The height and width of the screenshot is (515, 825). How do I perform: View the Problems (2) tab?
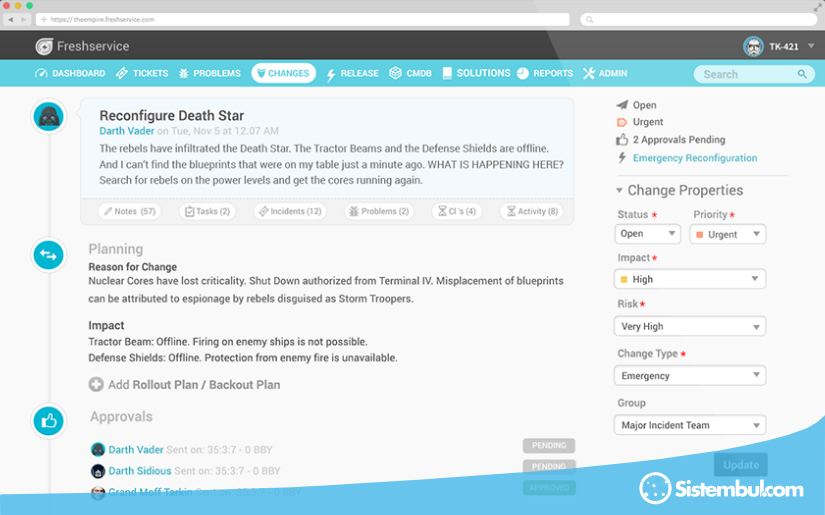[x=379, y=211]
